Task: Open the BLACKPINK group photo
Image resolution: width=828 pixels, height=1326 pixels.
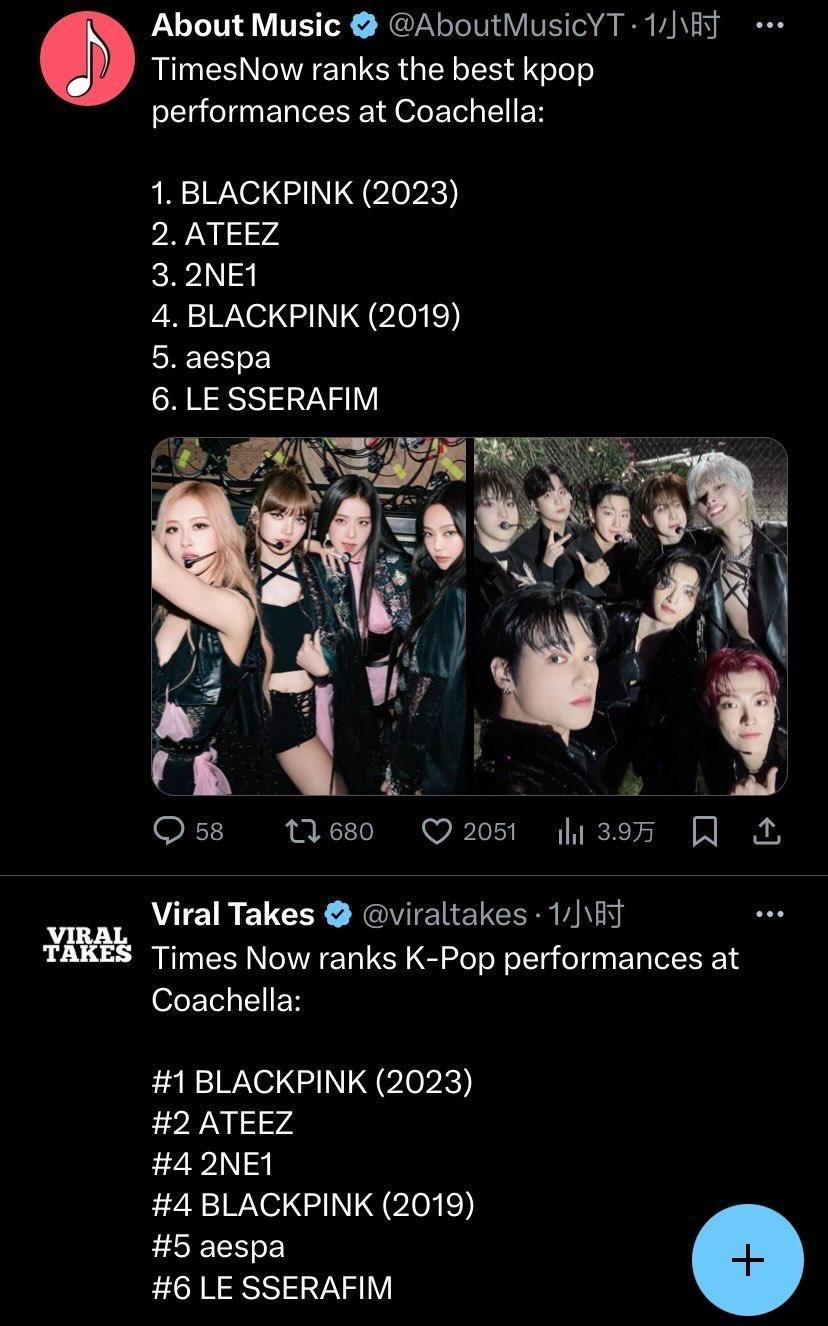Action: [309, 616]
